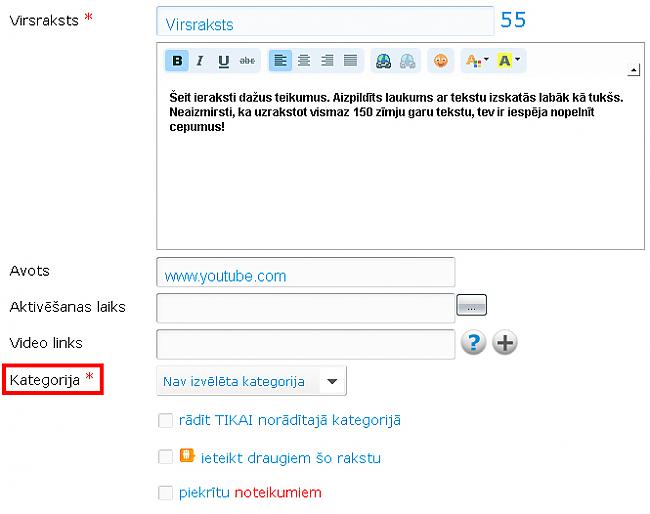Add another video link with plus

504,342
